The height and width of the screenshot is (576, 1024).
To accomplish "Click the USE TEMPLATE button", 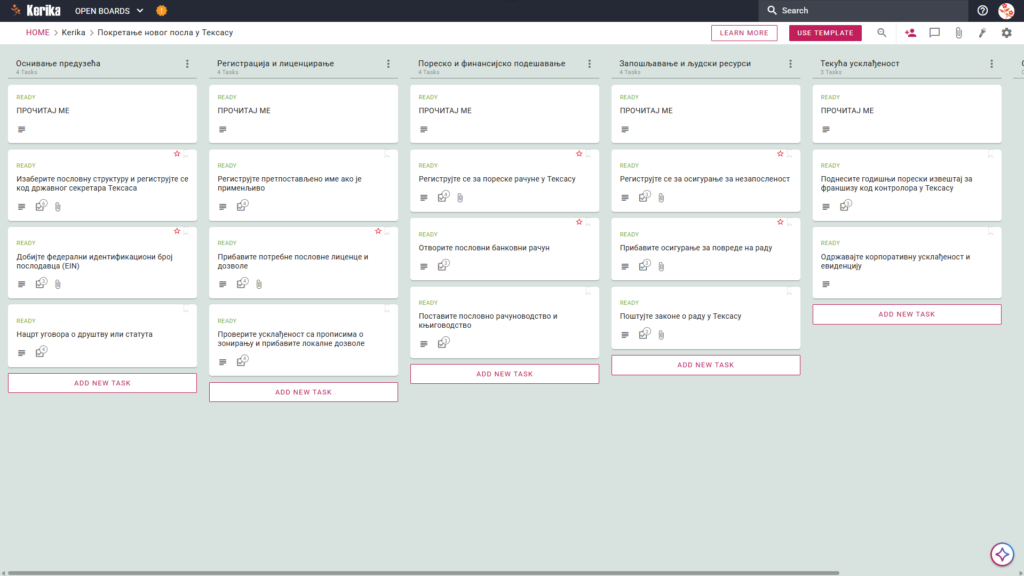I will pos(825,33).
